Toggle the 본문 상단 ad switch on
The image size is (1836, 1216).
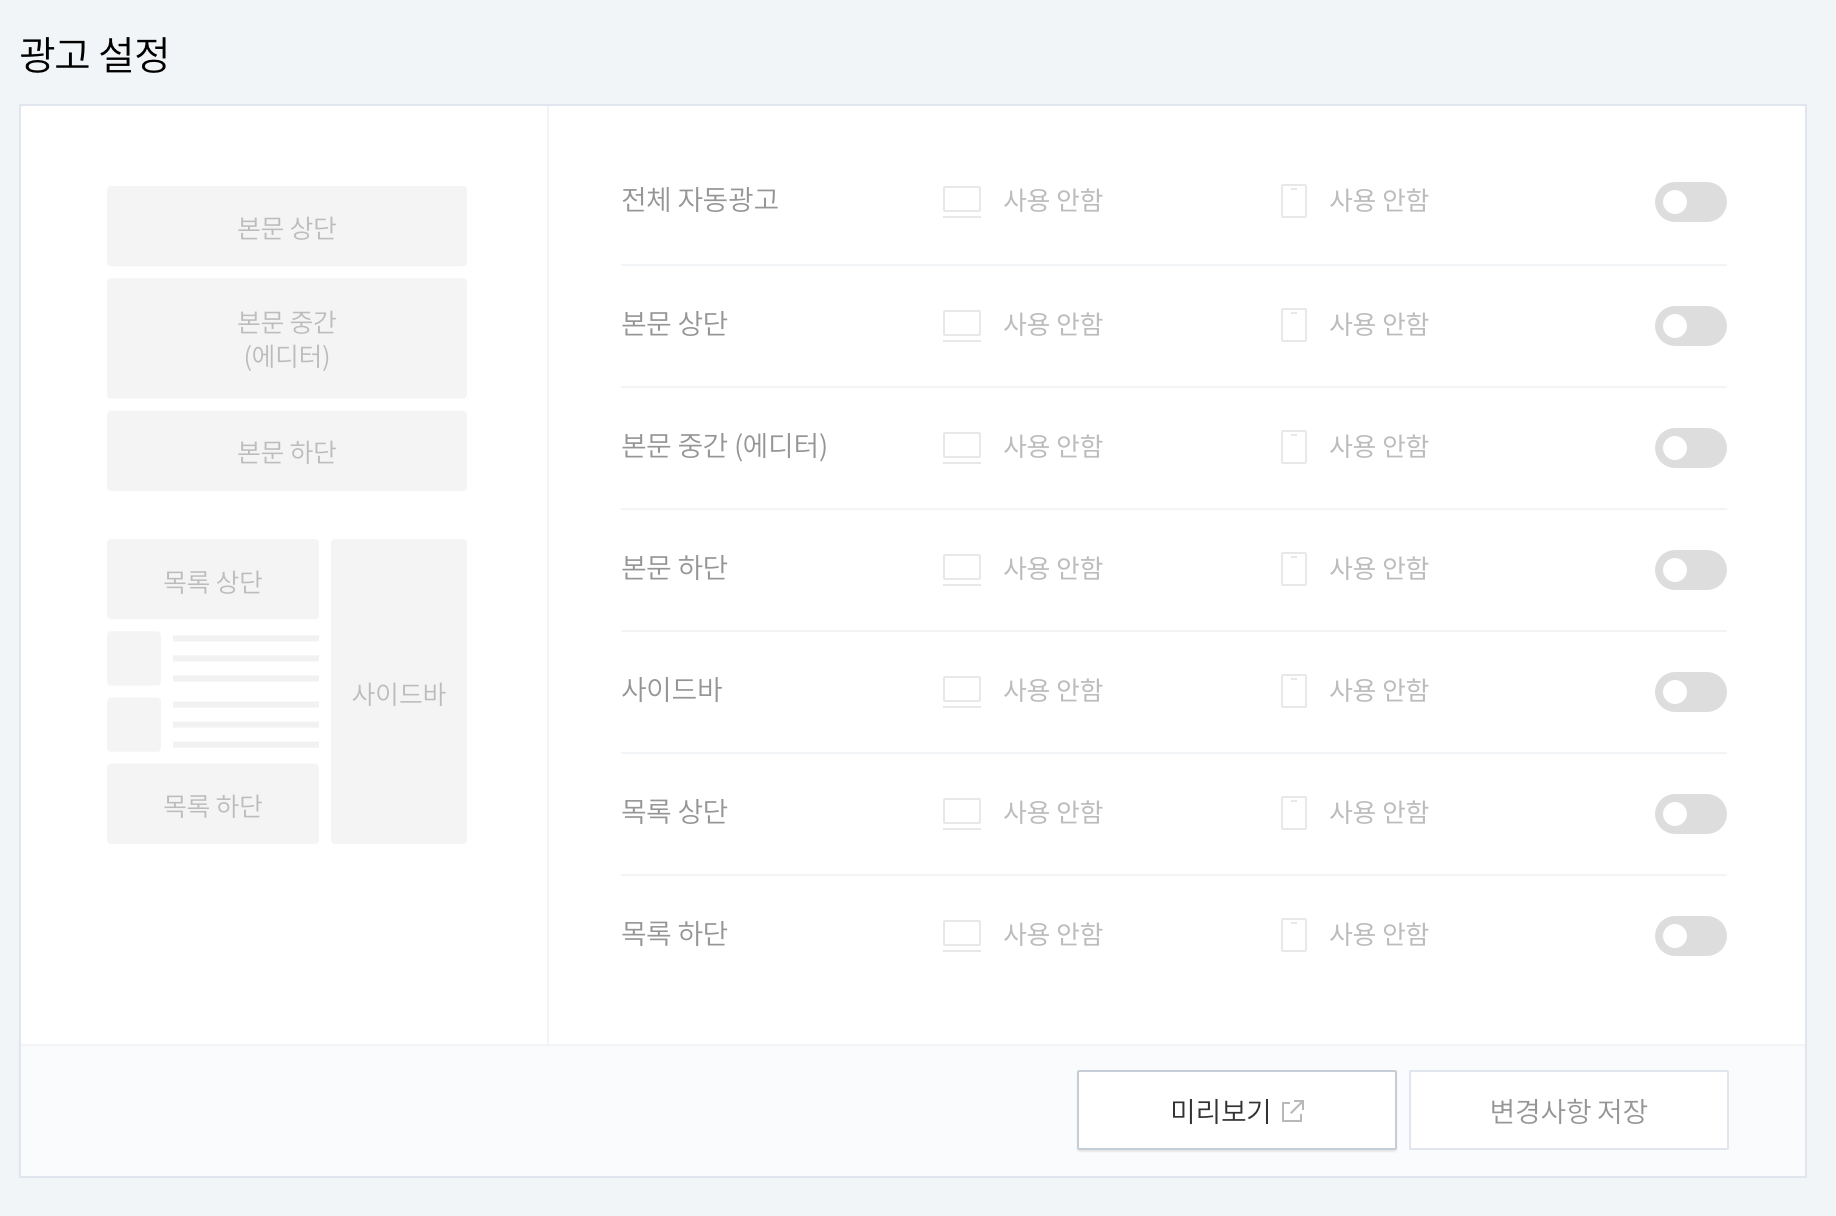click(x=1690, y=325)
